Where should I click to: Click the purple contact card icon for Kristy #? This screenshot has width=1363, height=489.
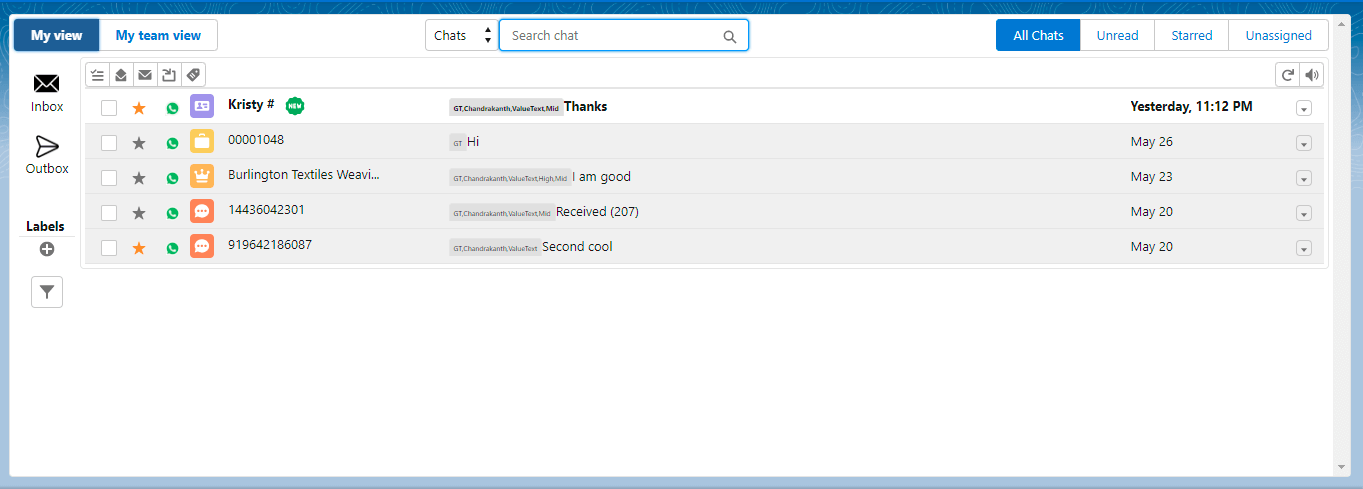202,106
